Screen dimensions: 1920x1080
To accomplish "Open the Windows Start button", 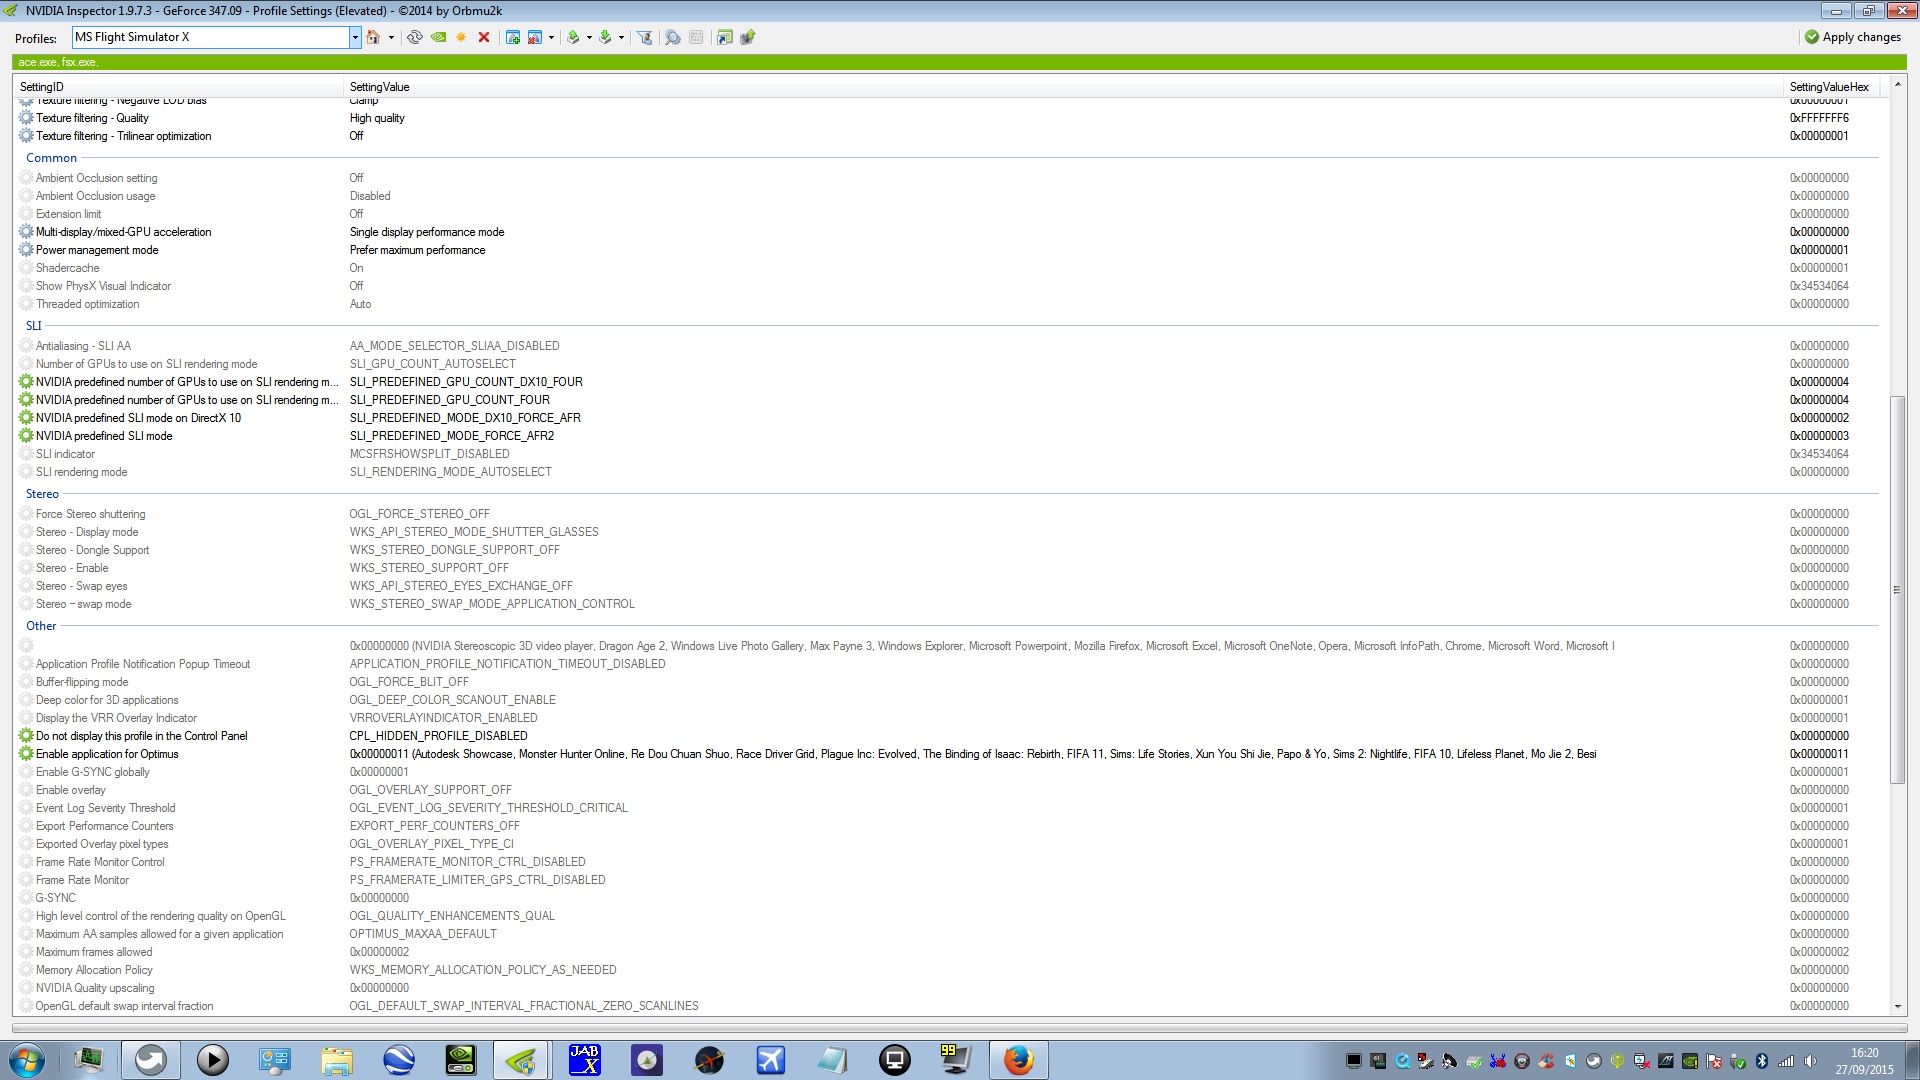I will (x=26, y=1059).
